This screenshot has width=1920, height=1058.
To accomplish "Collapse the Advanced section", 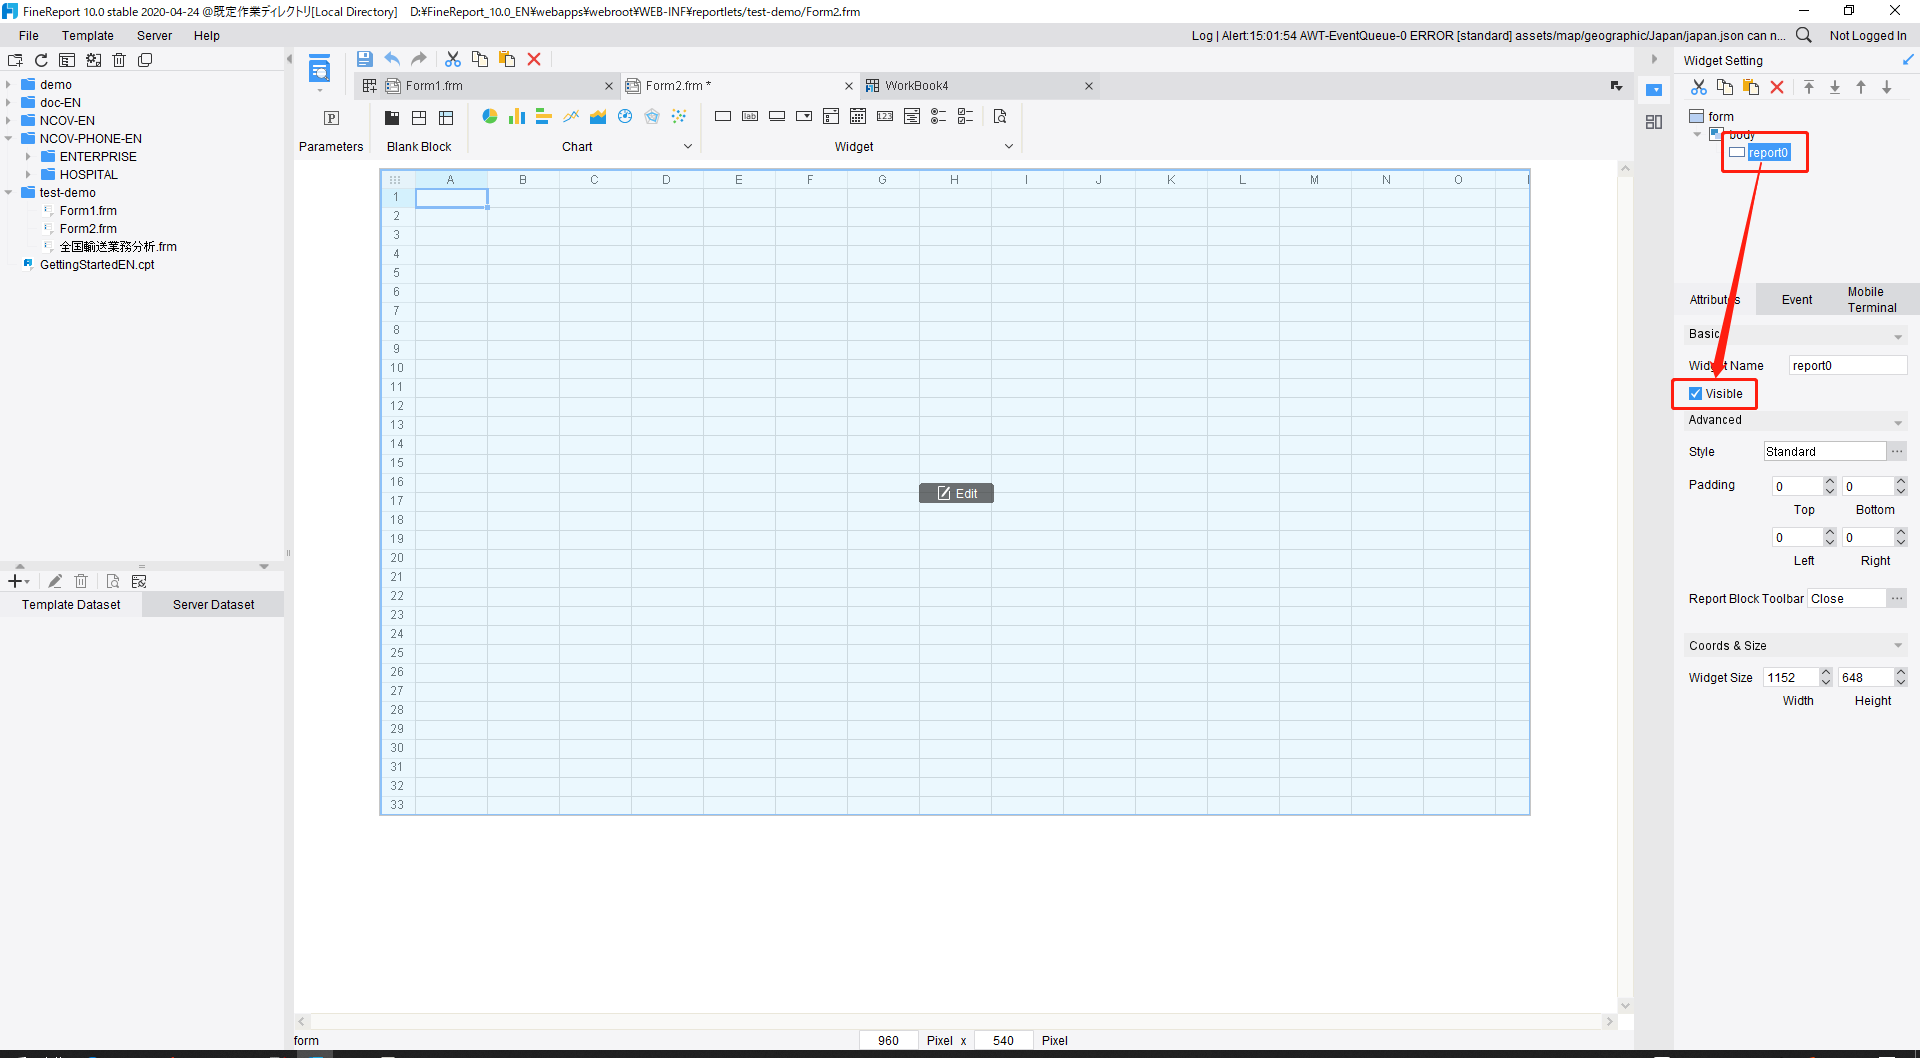I will click(1898, 422).
